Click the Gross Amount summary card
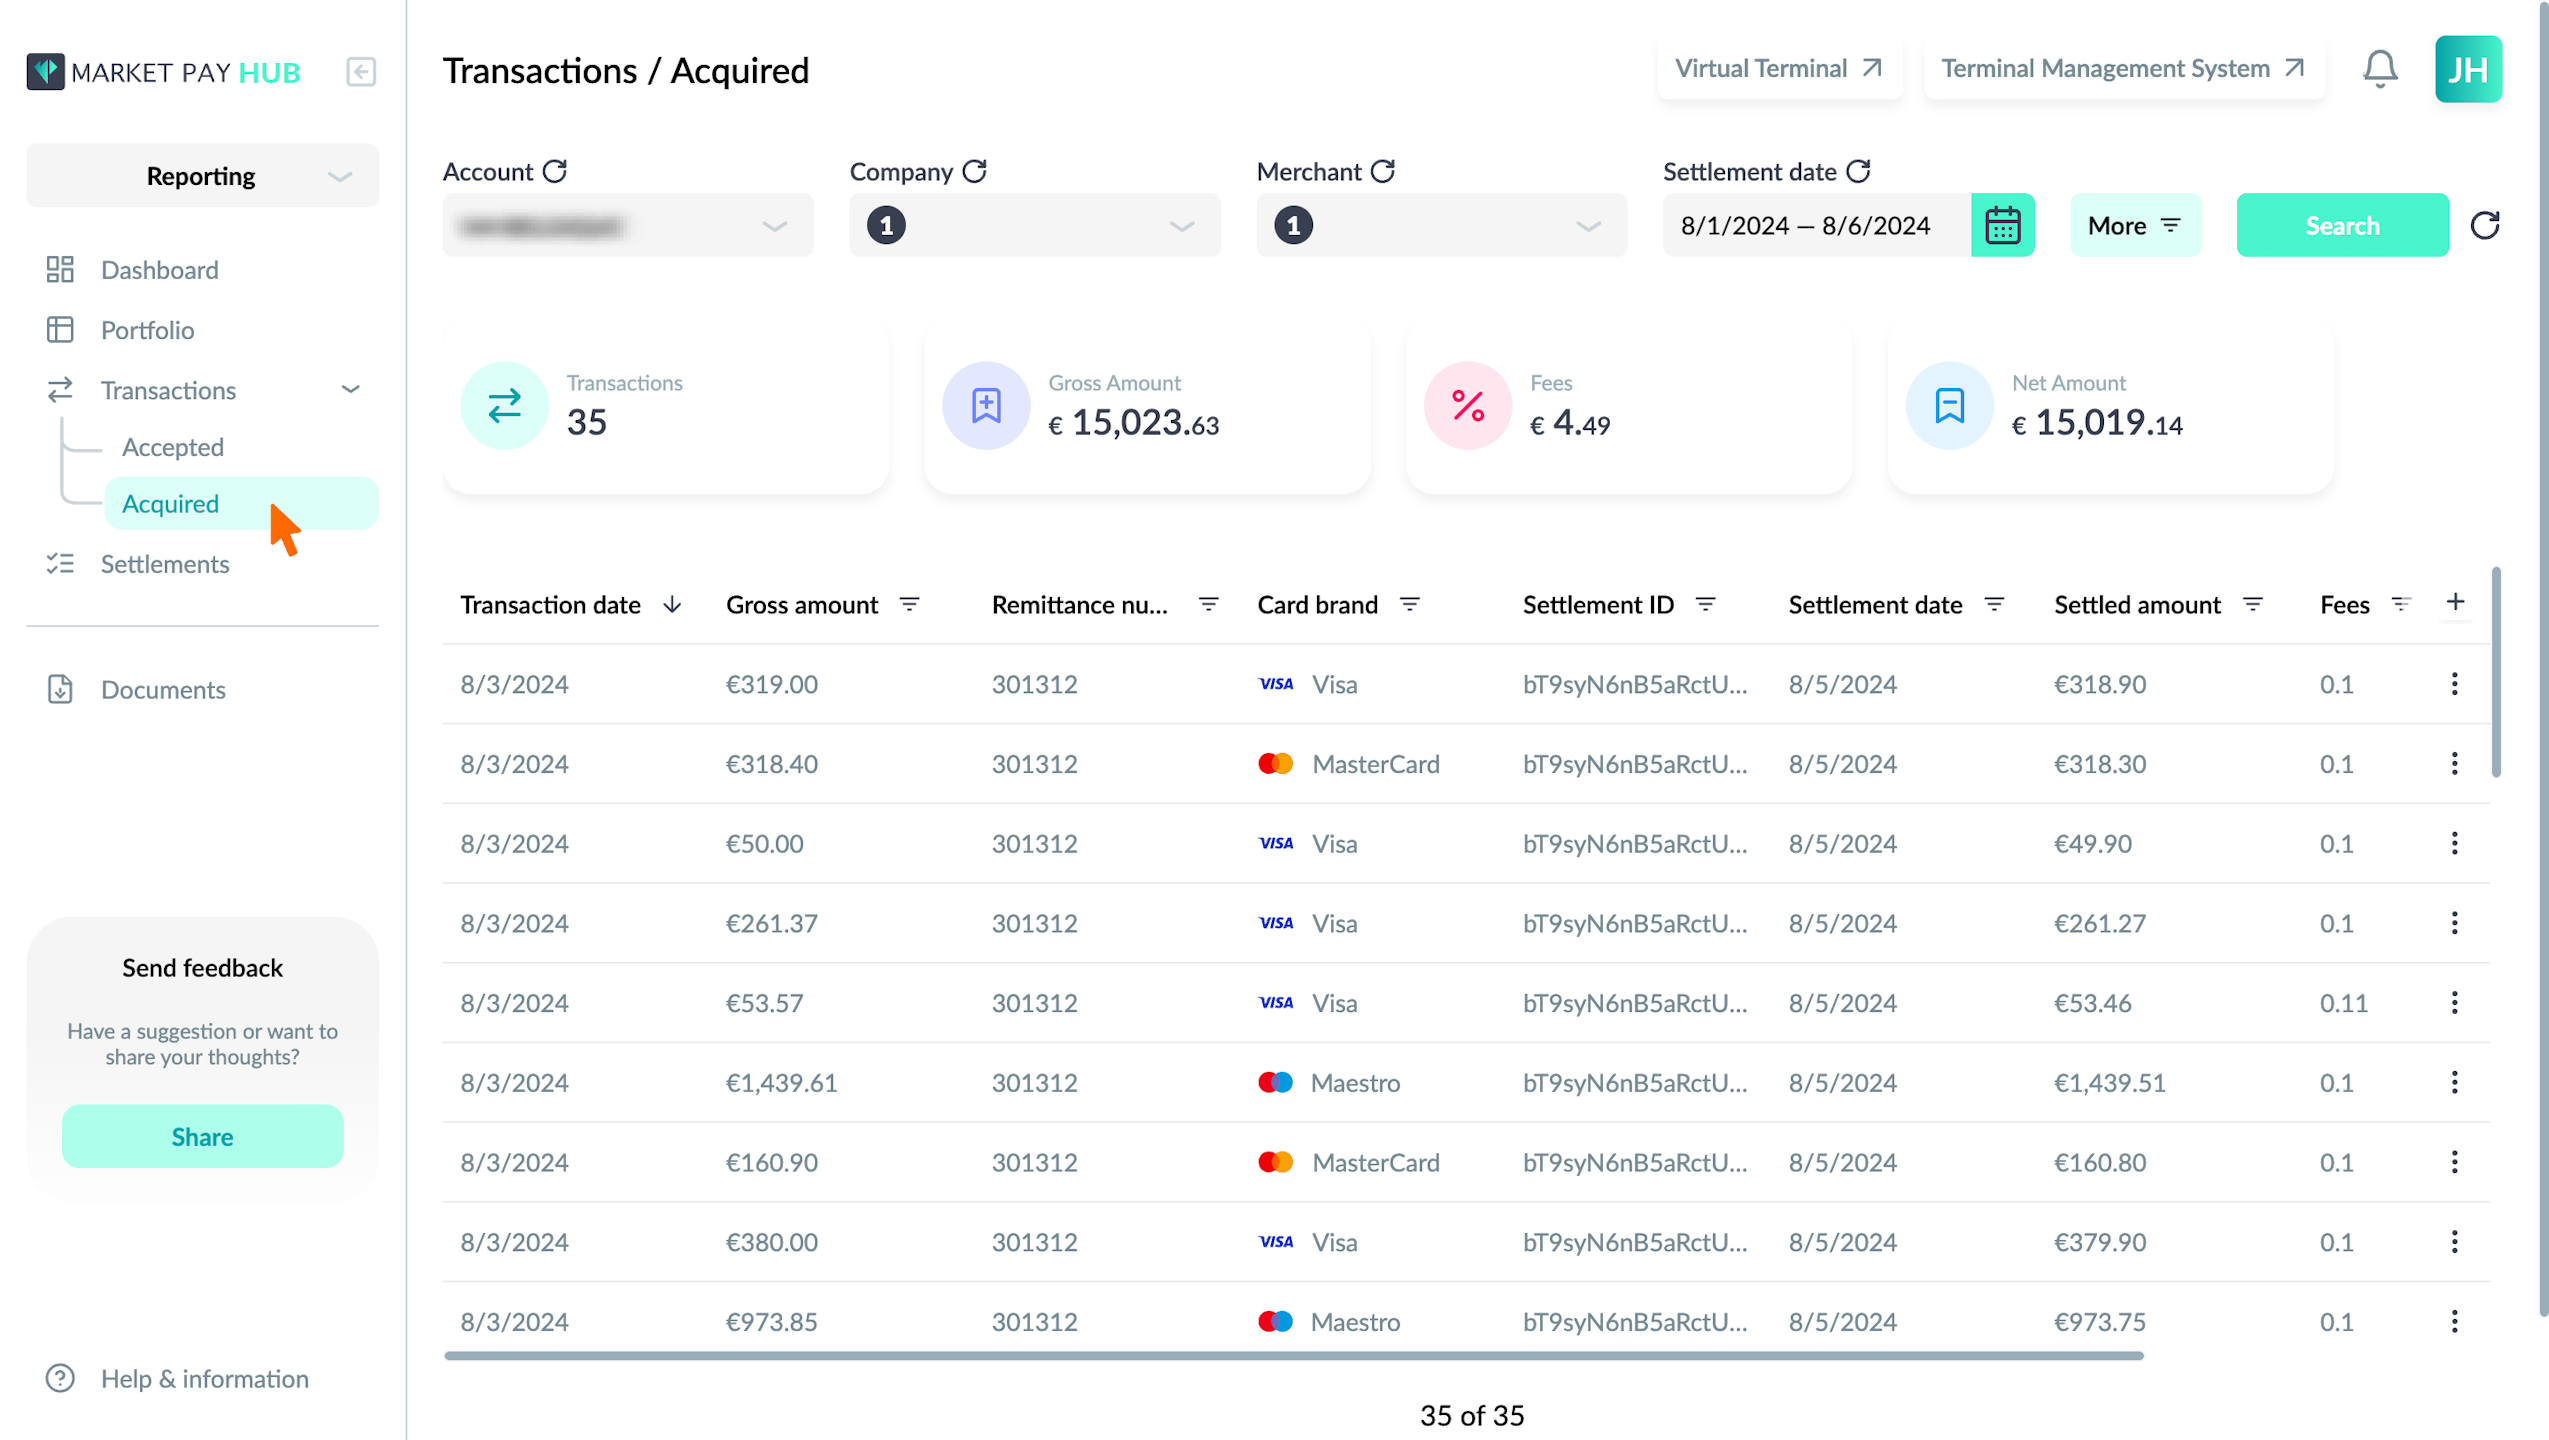Image resolution: width=2549 pixels, height=1440 pixels. coord(1147,406)
